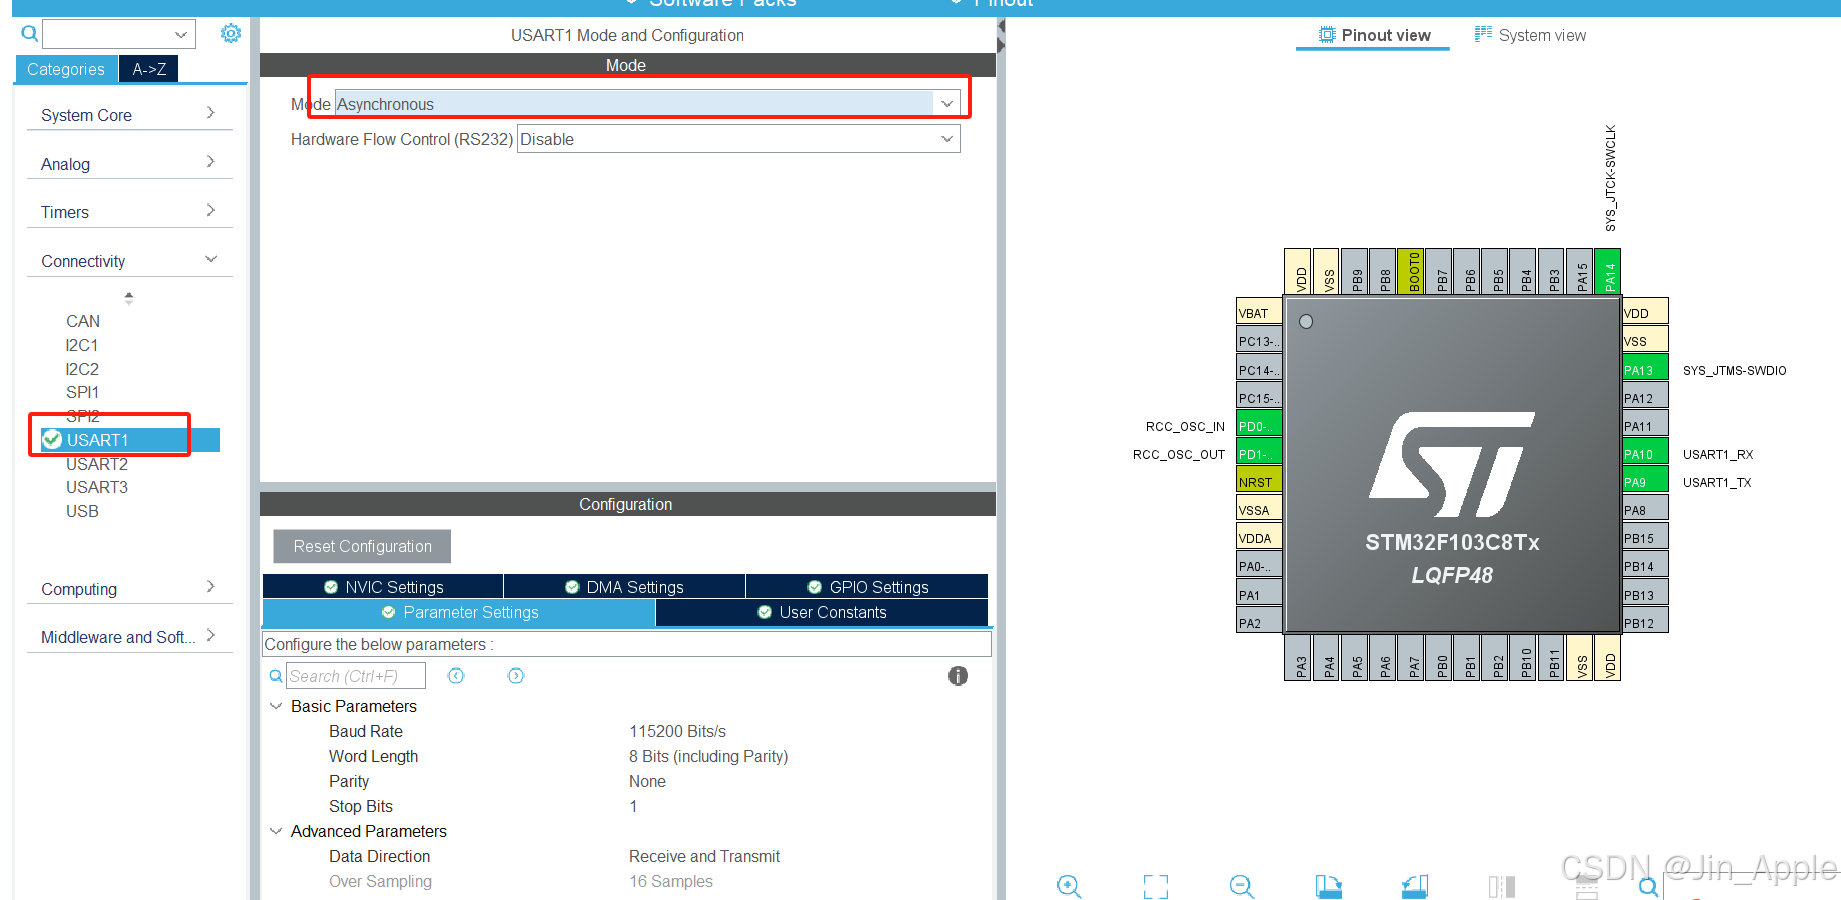Open the settings gear icon beside search

click(231, 33)
